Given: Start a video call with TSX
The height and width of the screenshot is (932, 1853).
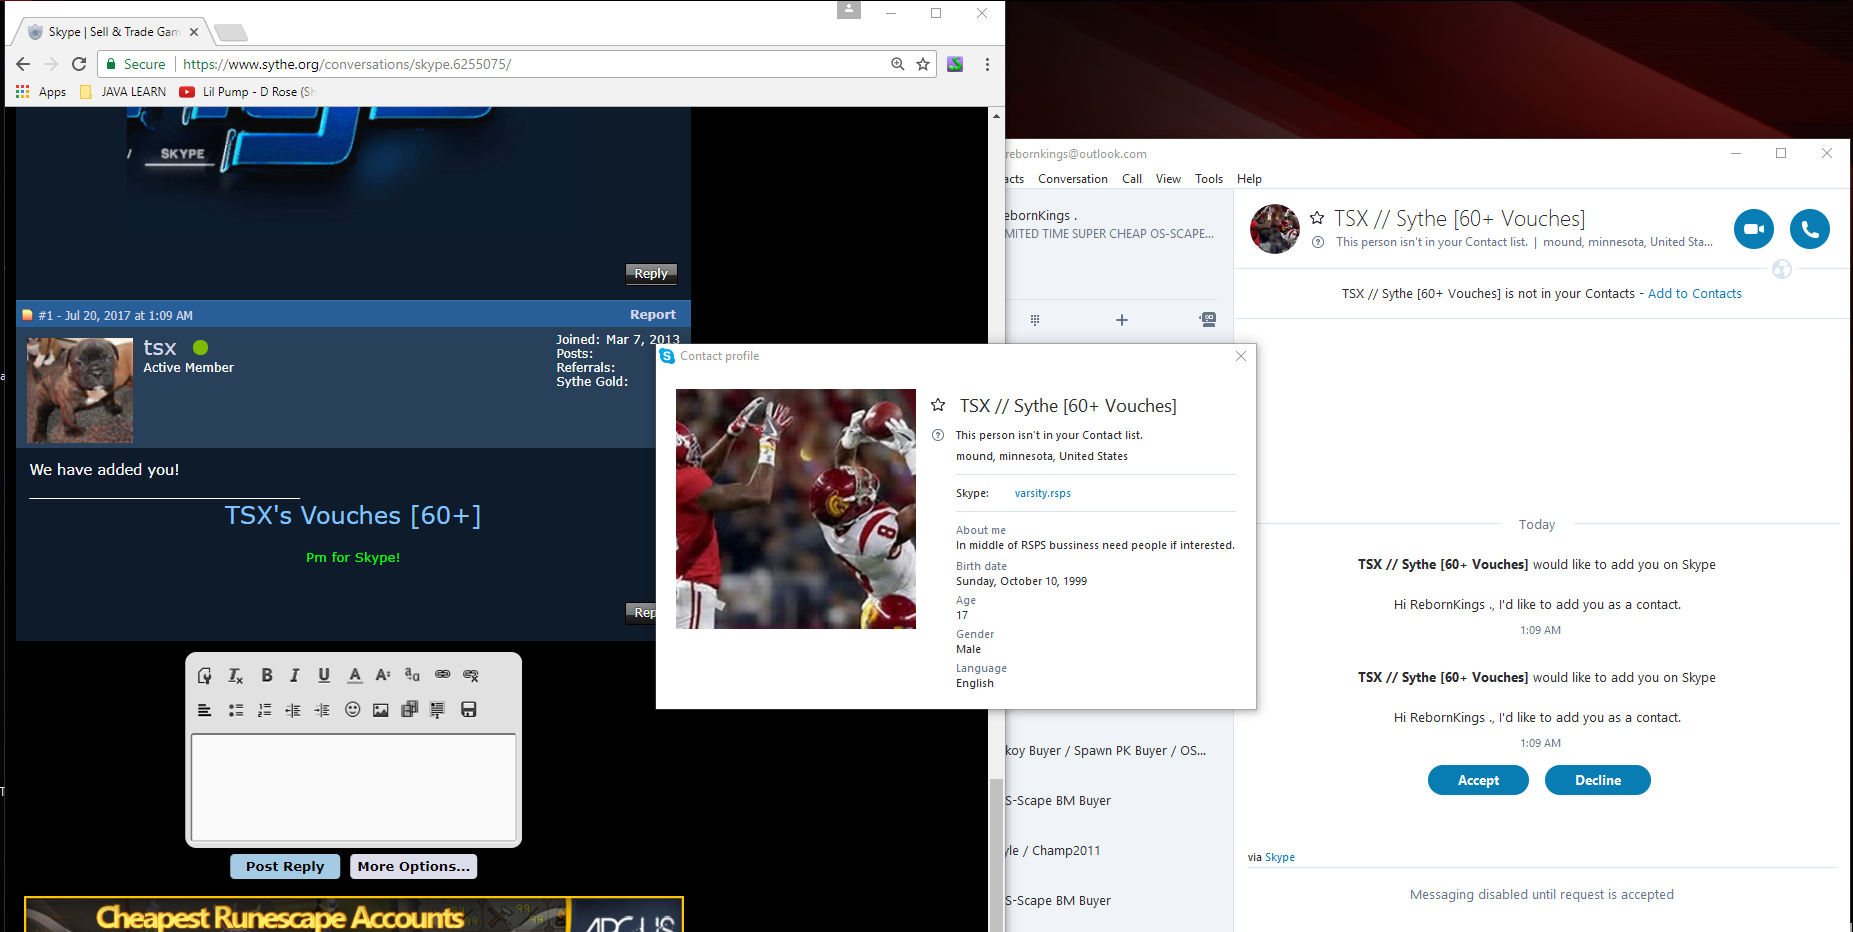Looking at the screenshot, I should tap(1754, 229).
